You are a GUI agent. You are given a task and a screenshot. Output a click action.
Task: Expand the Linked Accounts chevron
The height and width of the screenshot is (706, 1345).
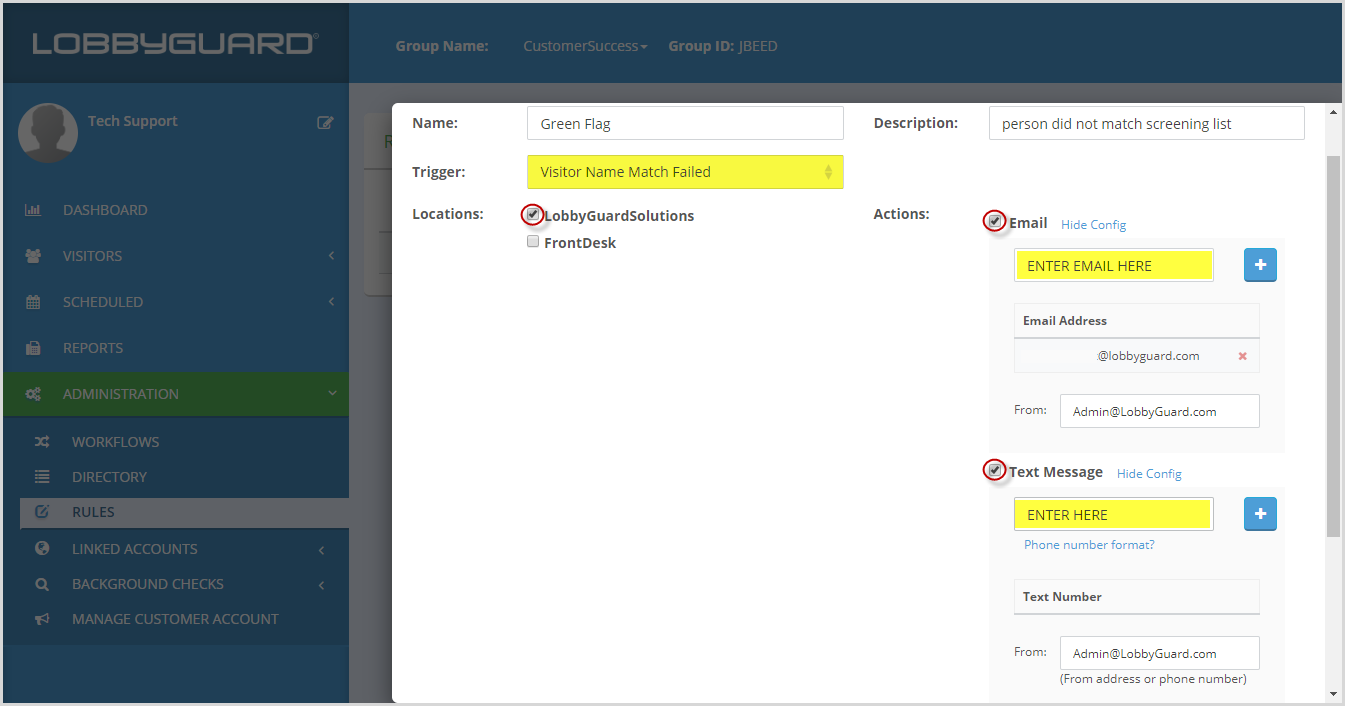(321, 549)
